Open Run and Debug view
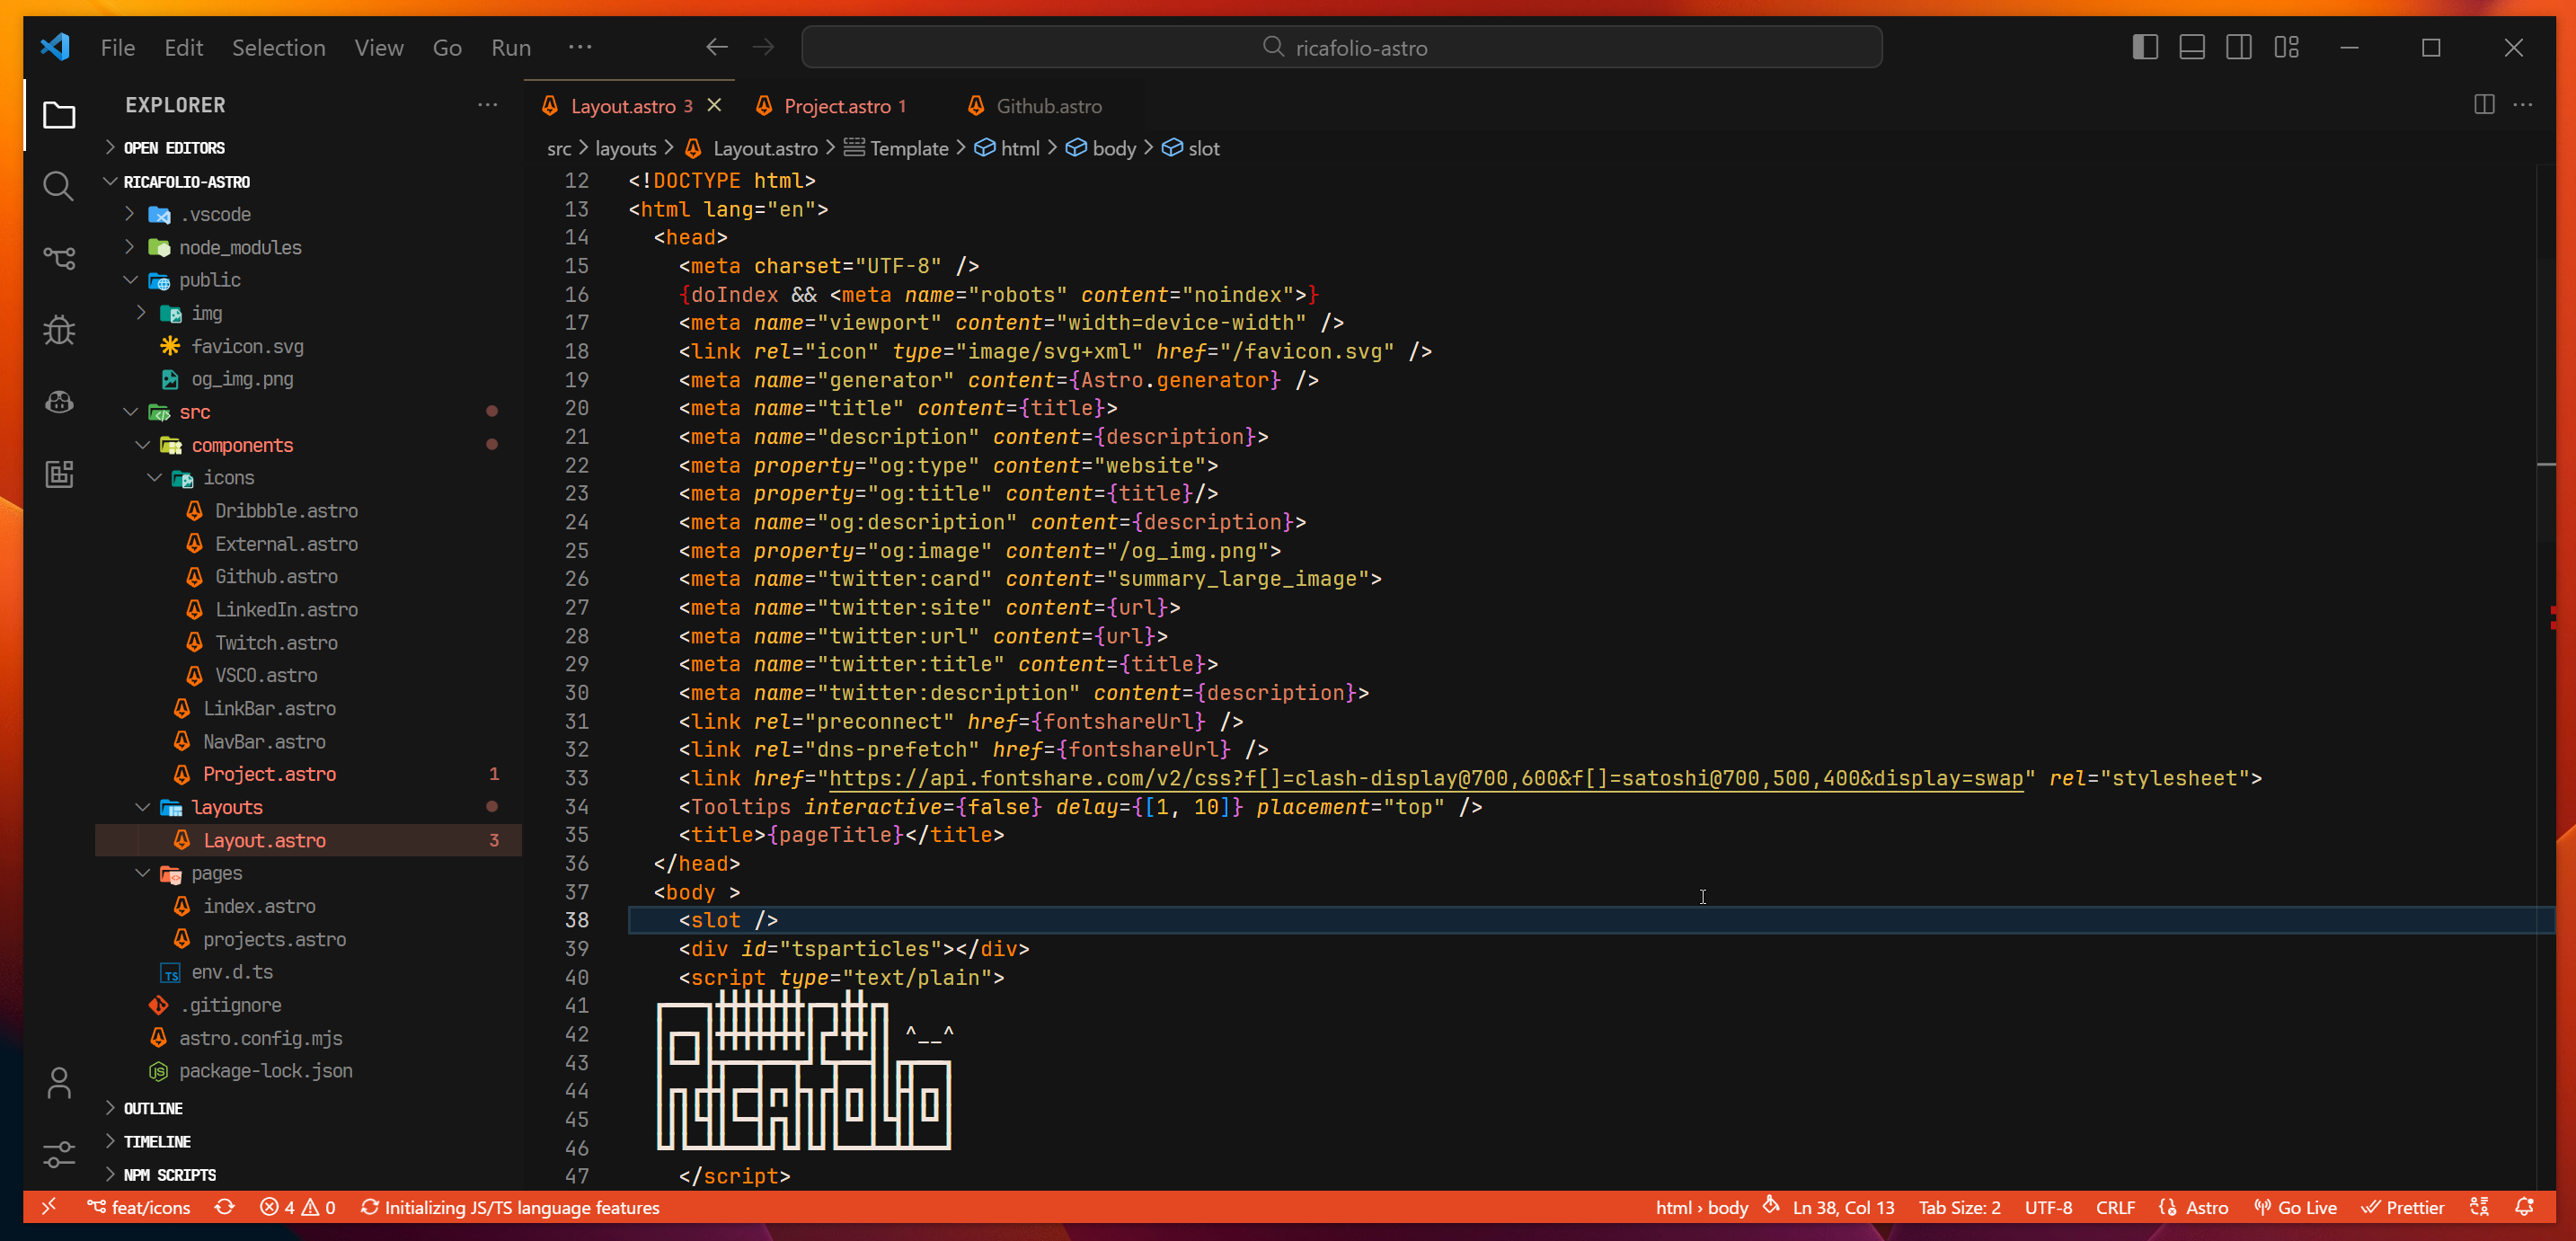 pos(58,330)
